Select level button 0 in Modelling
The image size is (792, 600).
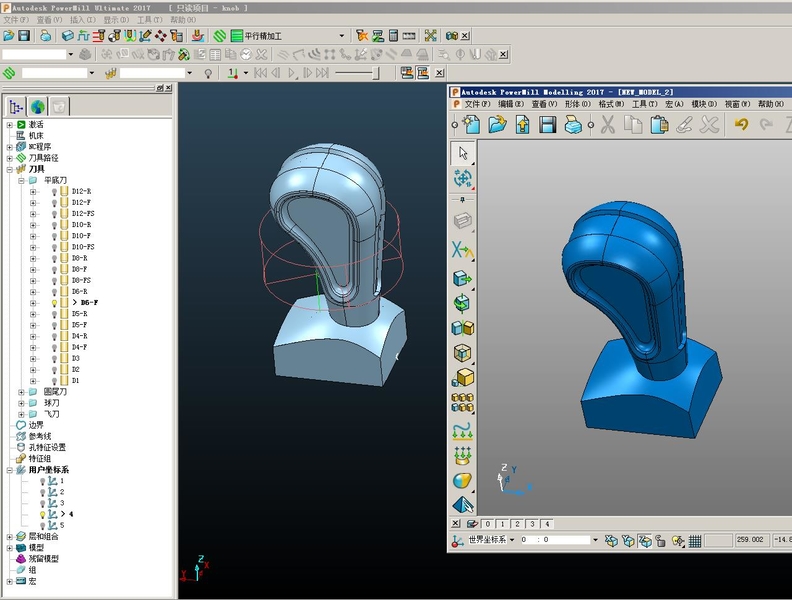[x=488, y=524]
